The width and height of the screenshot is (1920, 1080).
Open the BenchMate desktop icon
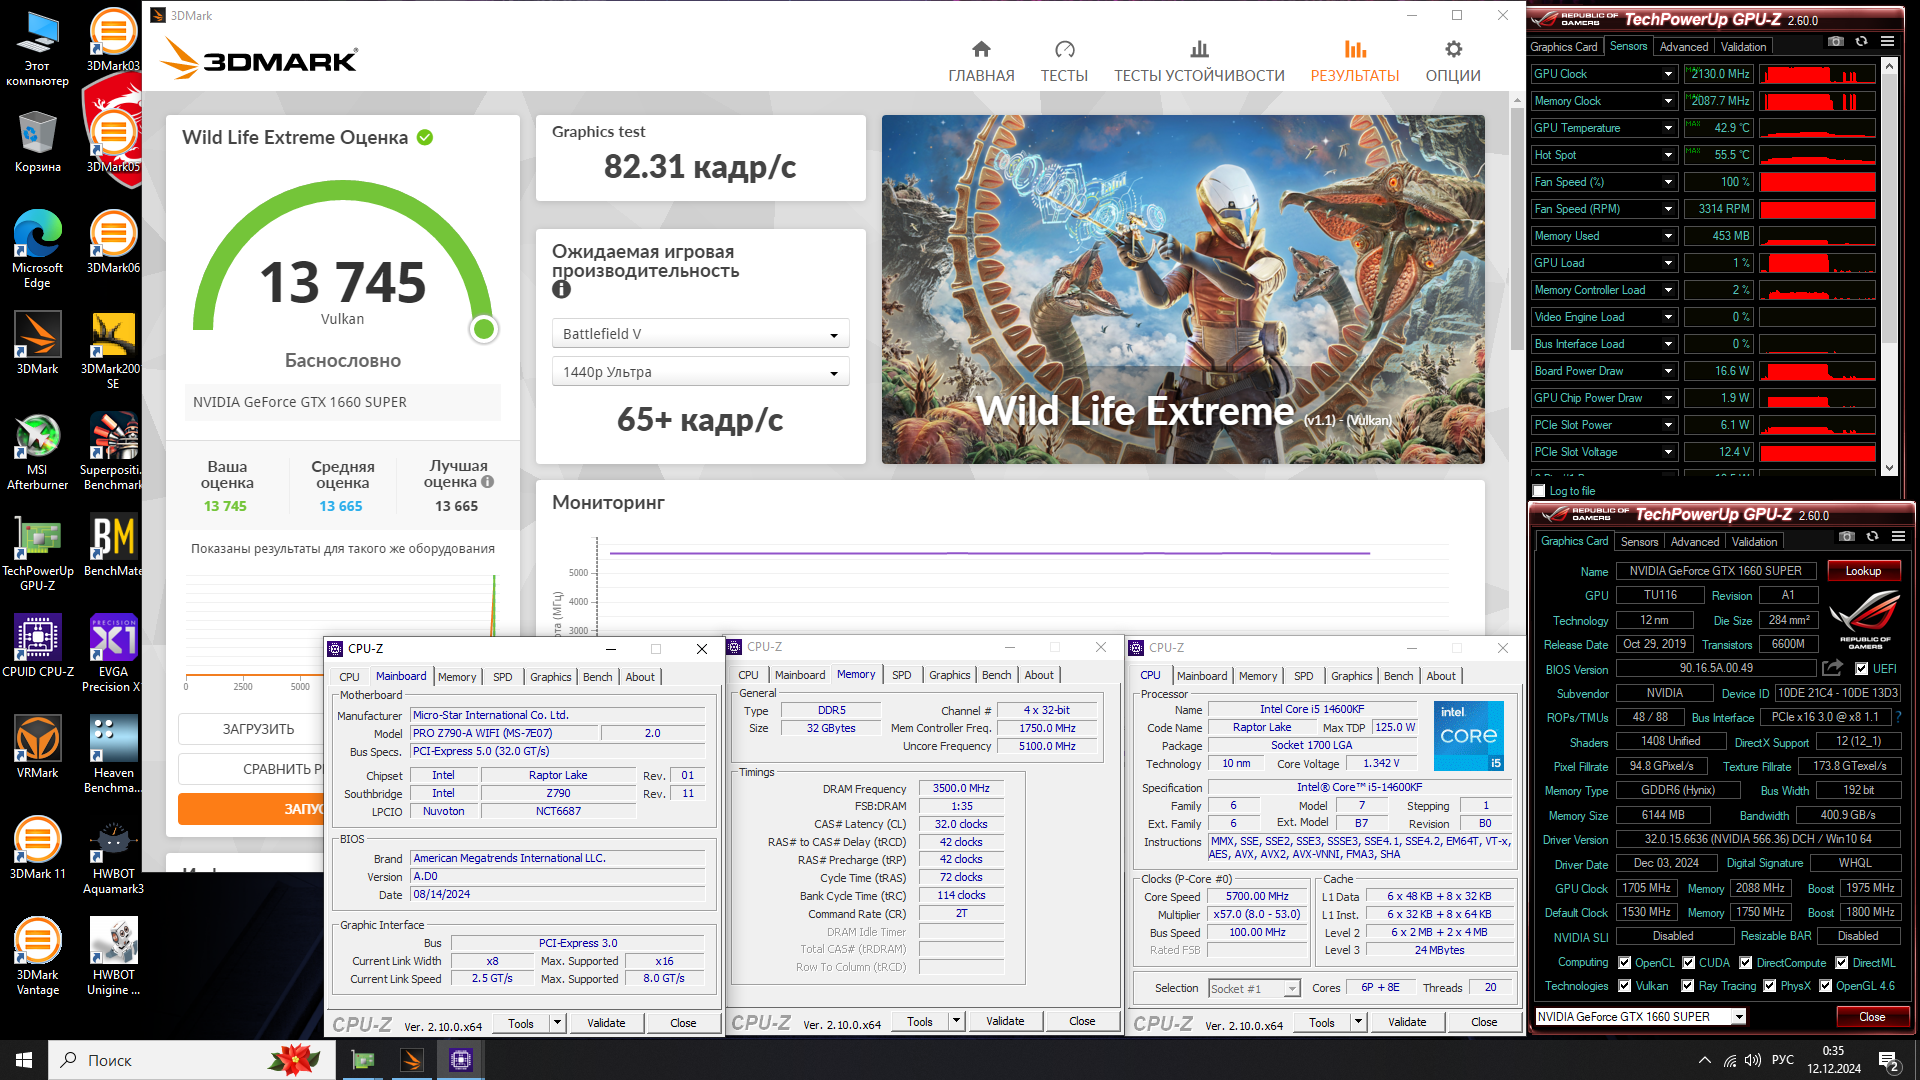113,546
